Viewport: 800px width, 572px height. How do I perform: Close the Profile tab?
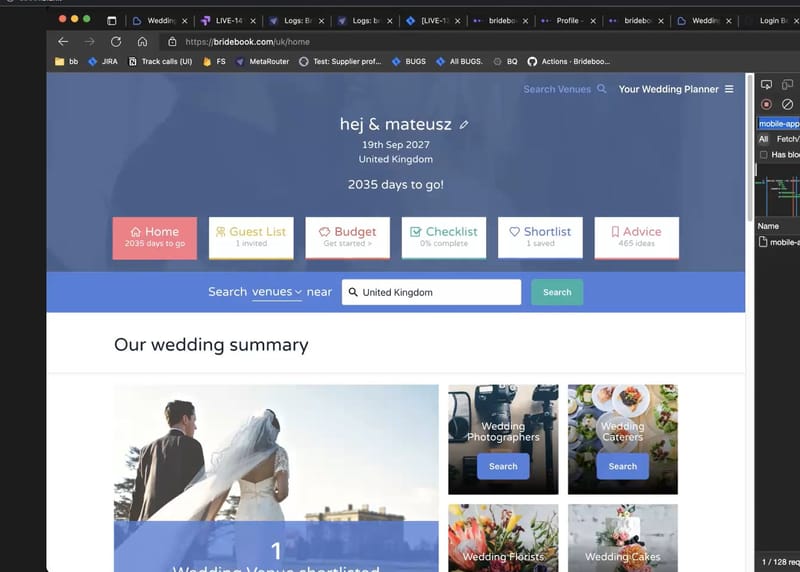click(593, 21)
